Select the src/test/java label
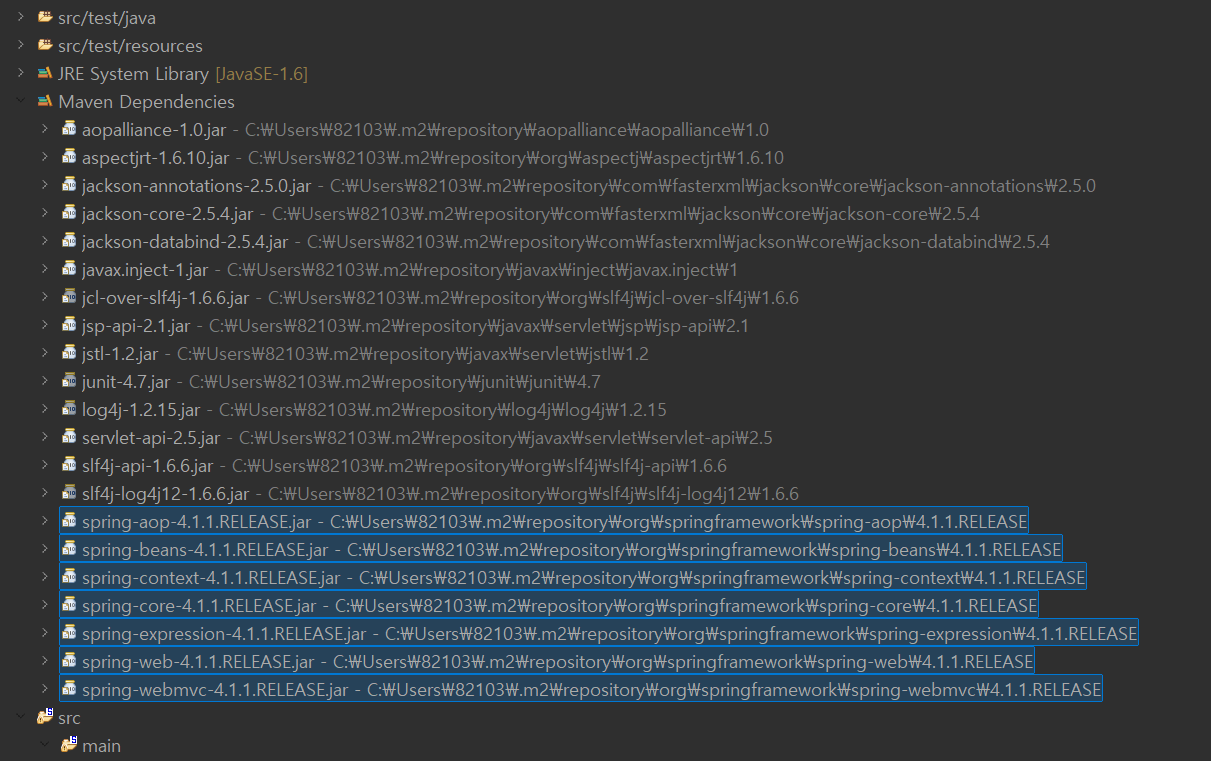 107,18
